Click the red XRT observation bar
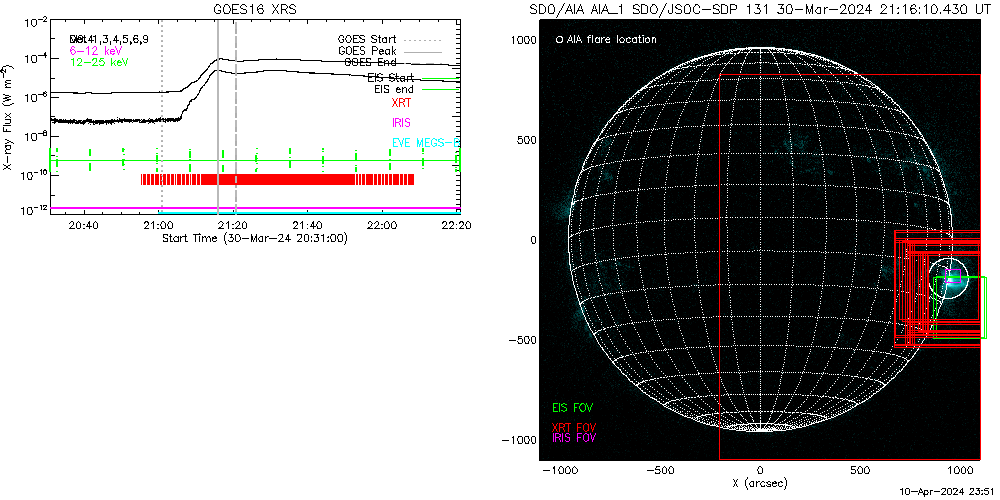Viewport: 1000px width, 500px height. pyautogui.click(x=277, y=179)
